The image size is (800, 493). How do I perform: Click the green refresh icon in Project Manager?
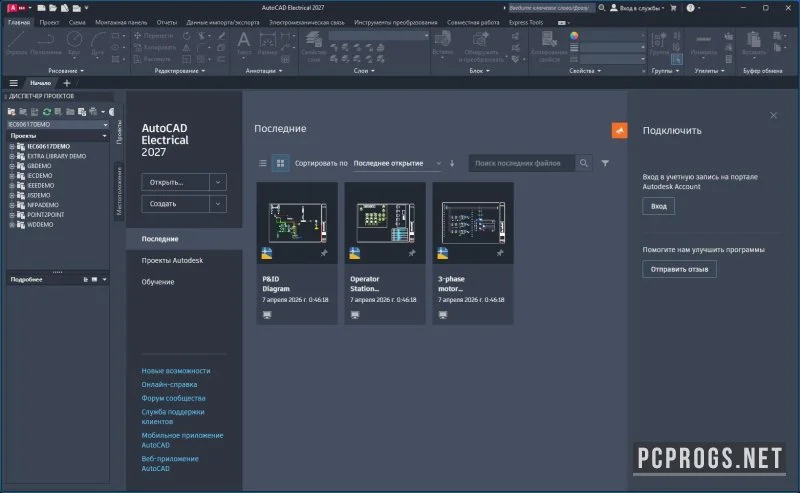[46, 111]
